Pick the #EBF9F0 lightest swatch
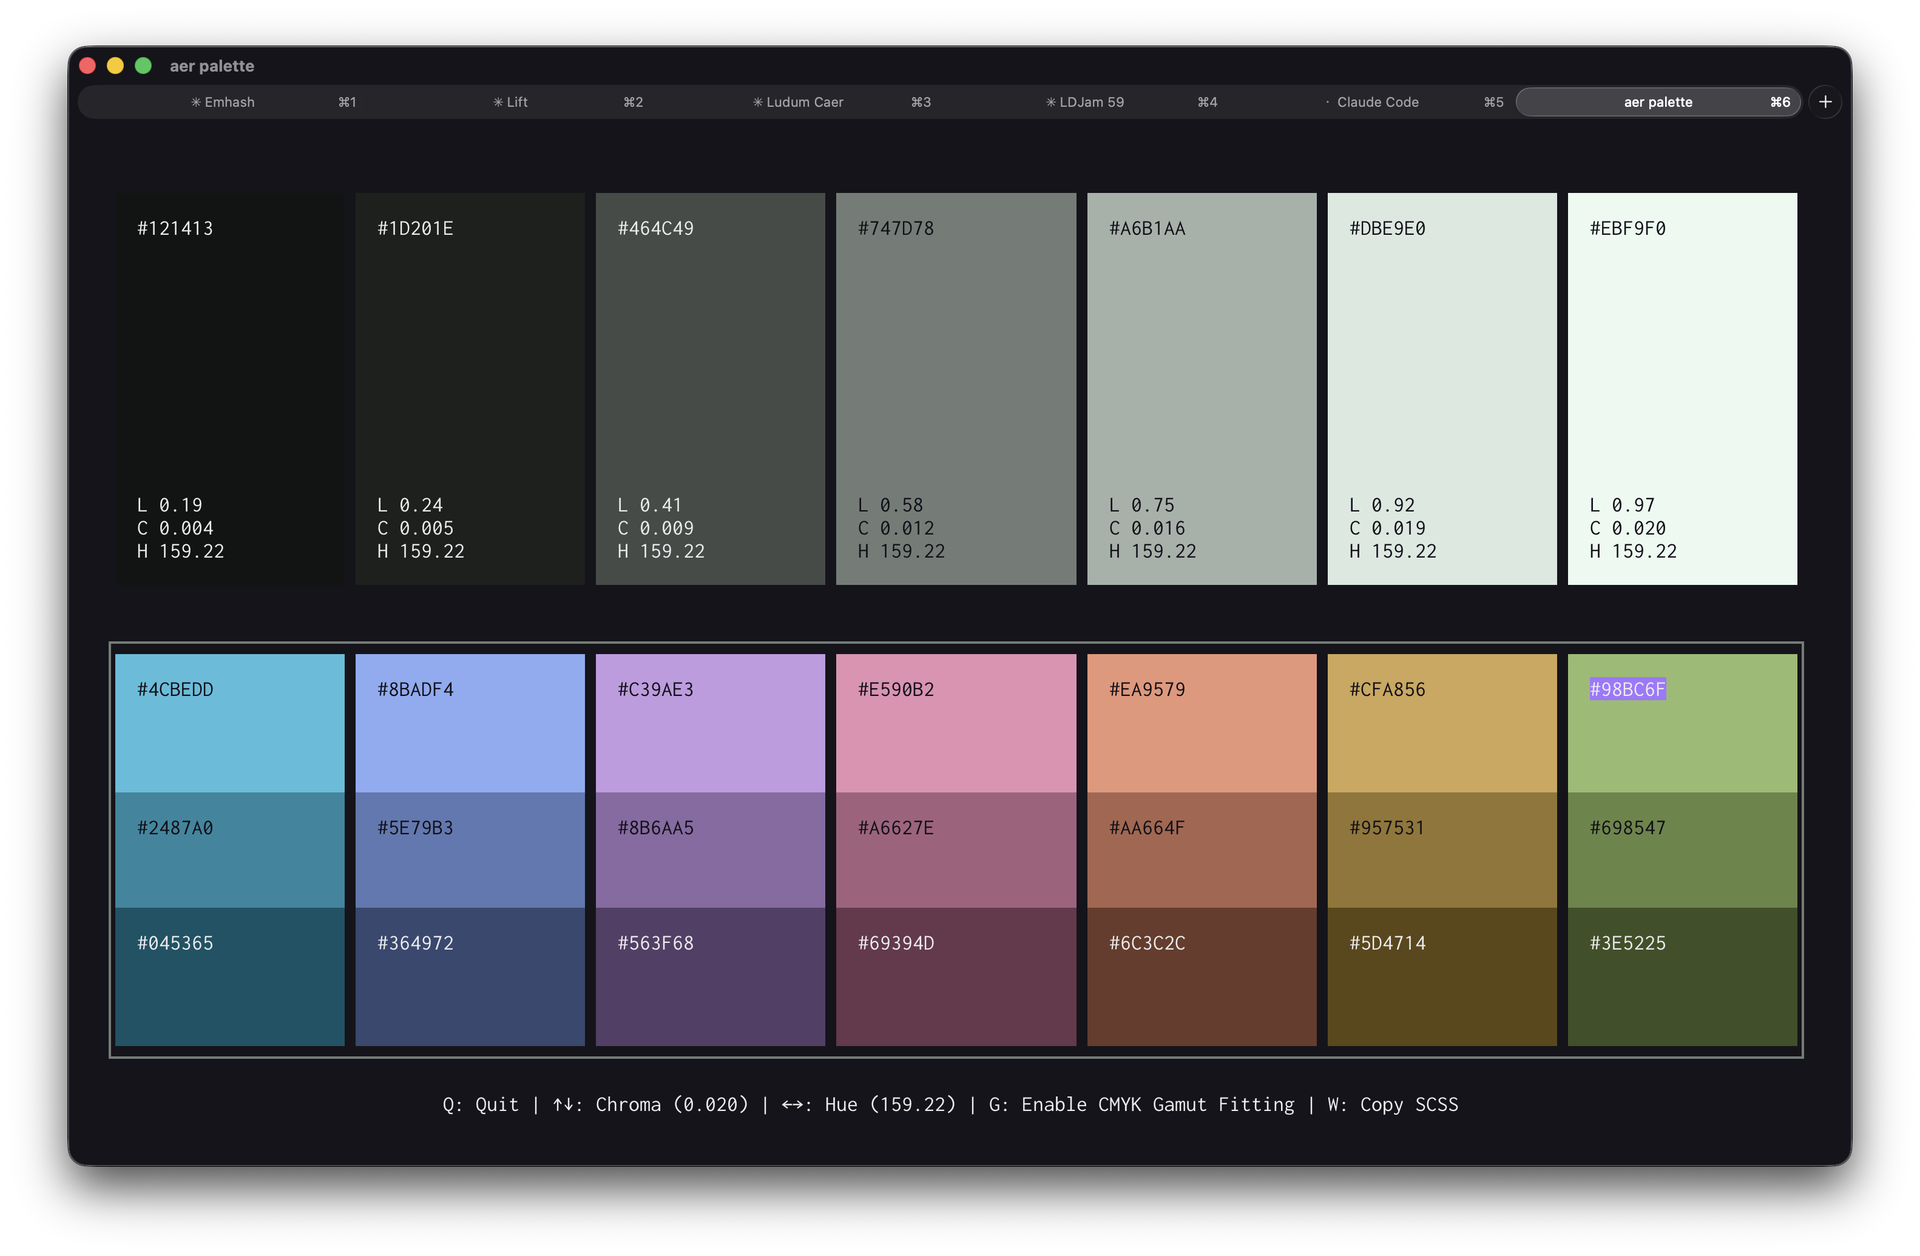 click(1682, 389)
